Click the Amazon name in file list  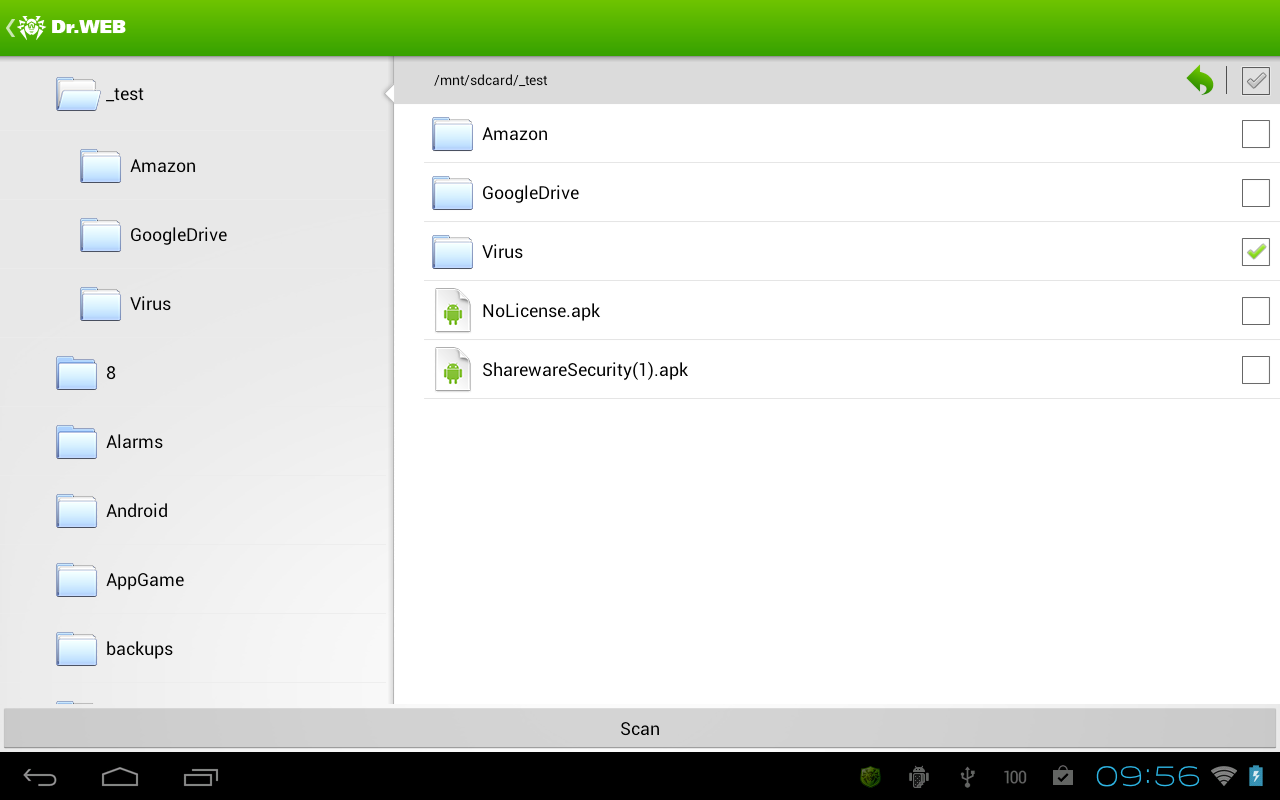[x=515, y=134]
